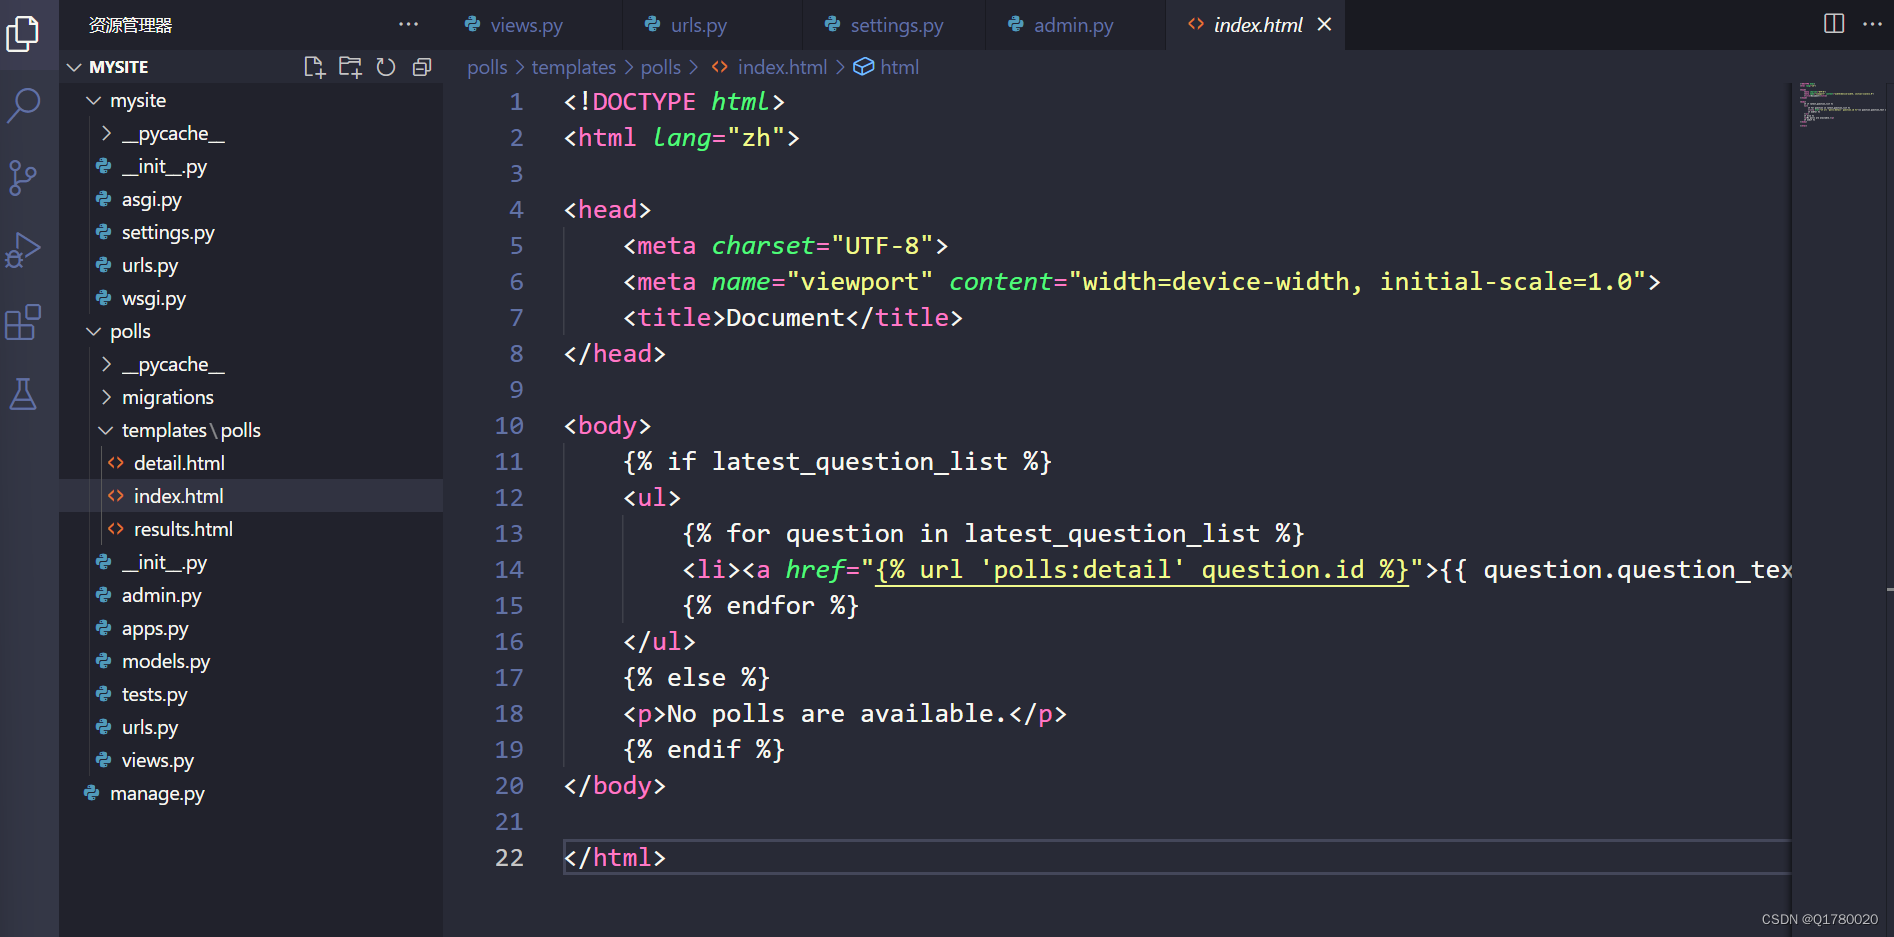Open manage.py in the explorer
Screen dimensions: 1894x937
(251, 793)
